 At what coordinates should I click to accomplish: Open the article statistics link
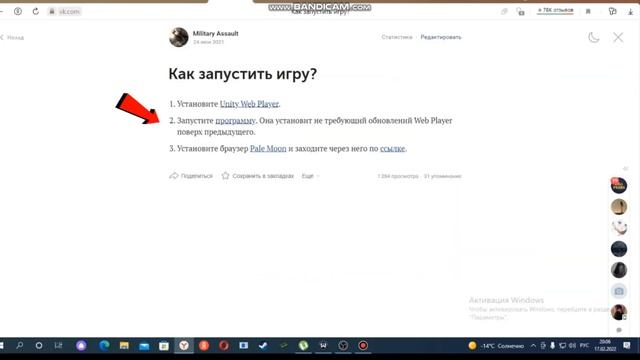(x=397, y=37)
